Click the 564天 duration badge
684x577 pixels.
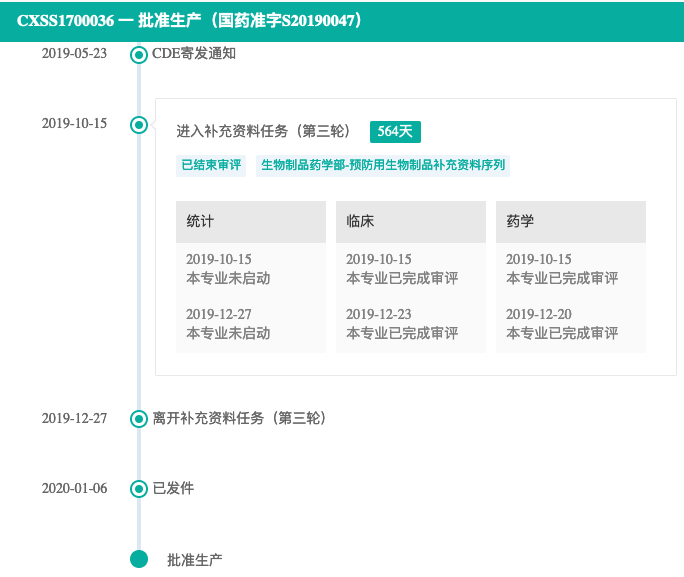(395, 132)
